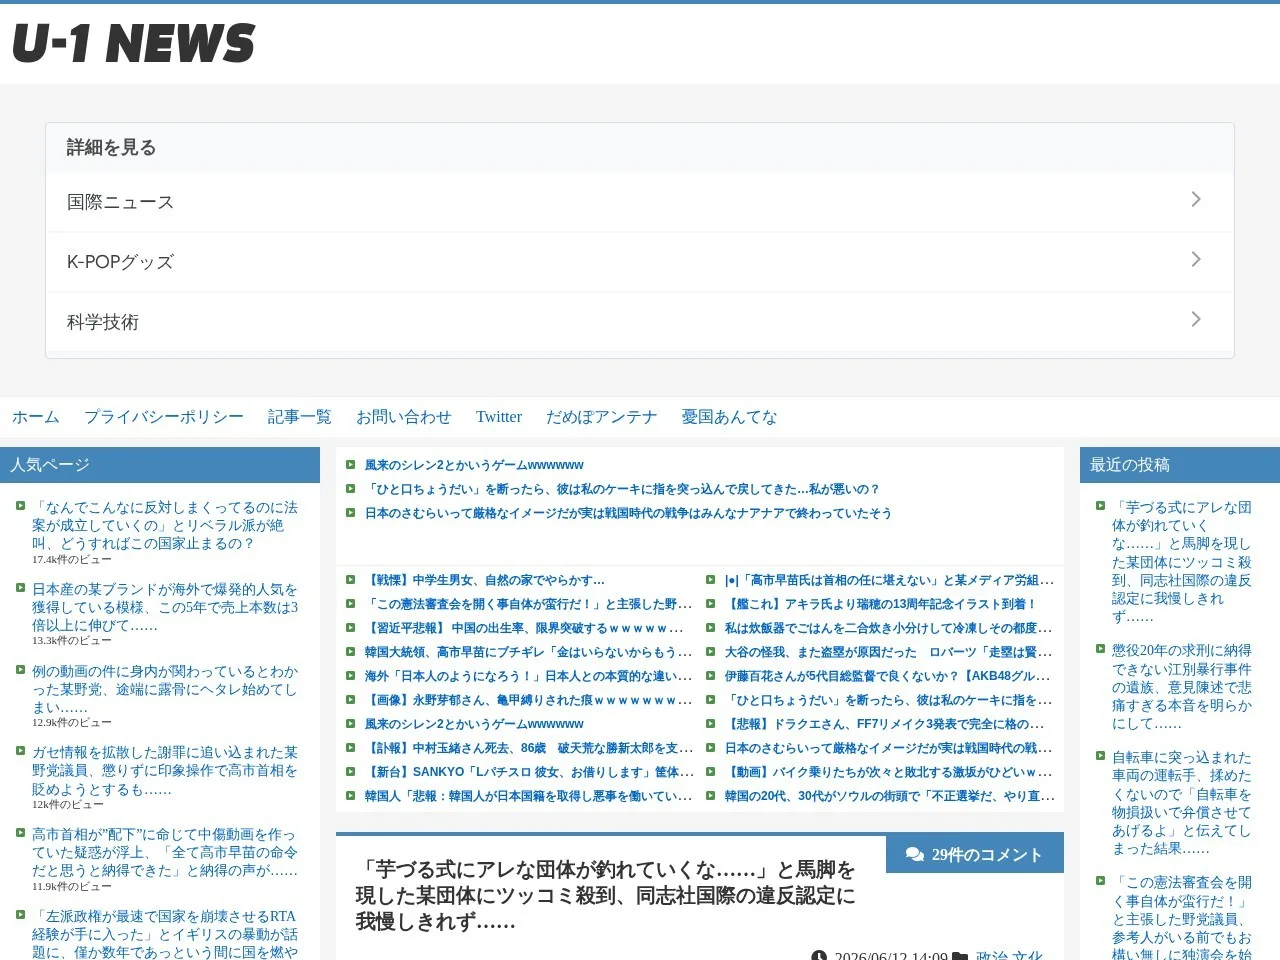Open recent post 懲役20年の求刑に納得できない
1280x960 pixels.
click(x=1182, y=687)
